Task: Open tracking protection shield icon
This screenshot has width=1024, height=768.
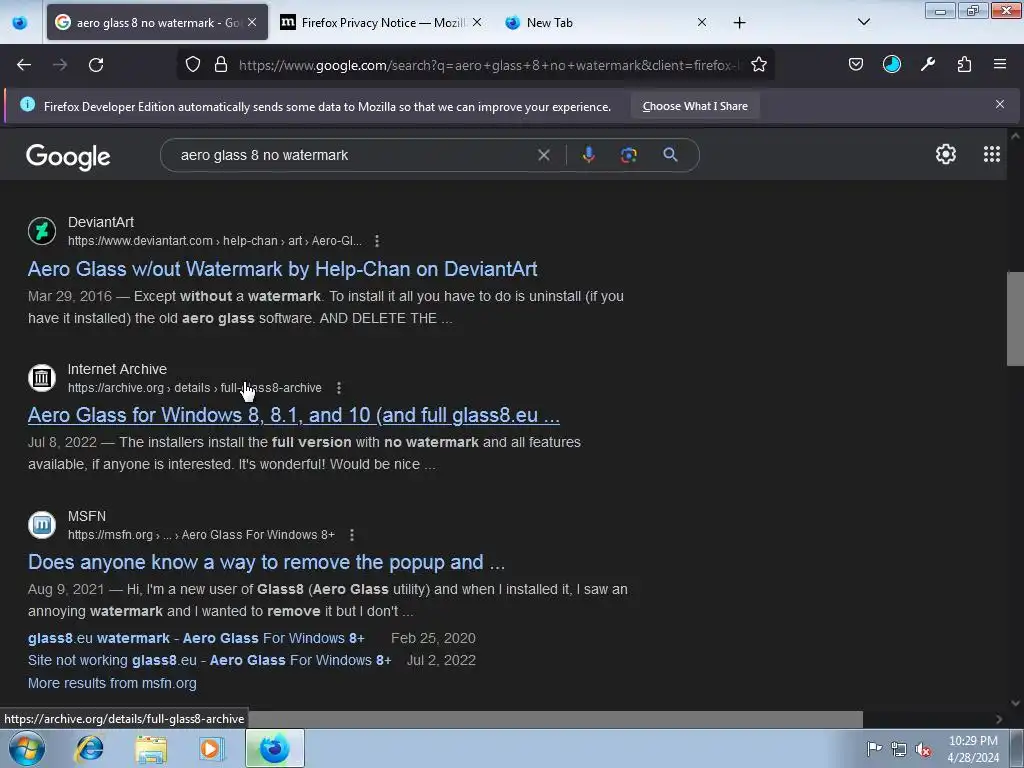Action: 193,65
